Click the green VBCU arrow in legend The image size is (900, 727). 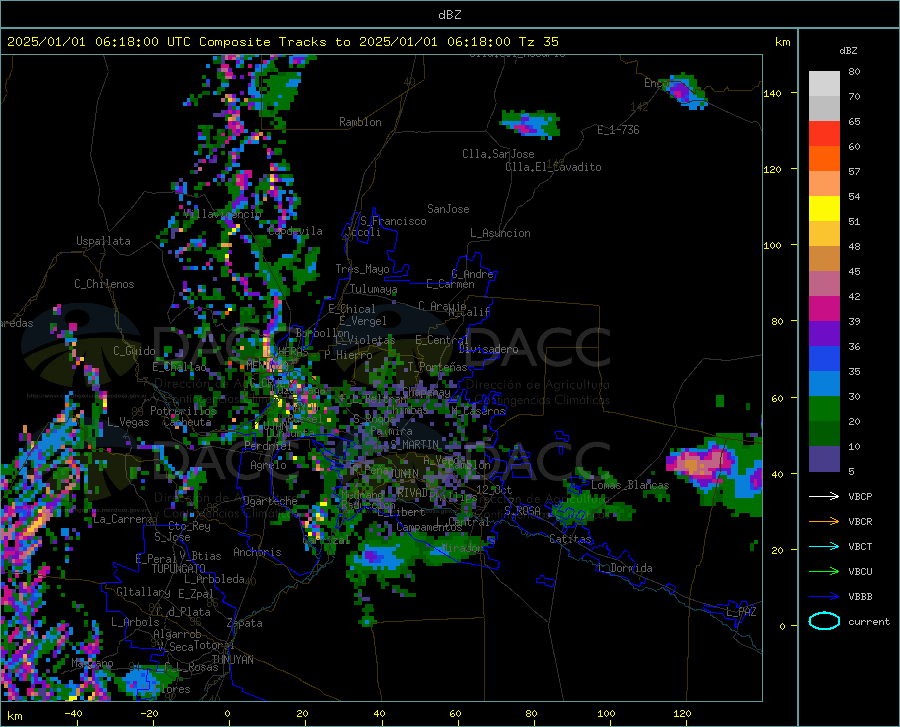tap(824, 572)
